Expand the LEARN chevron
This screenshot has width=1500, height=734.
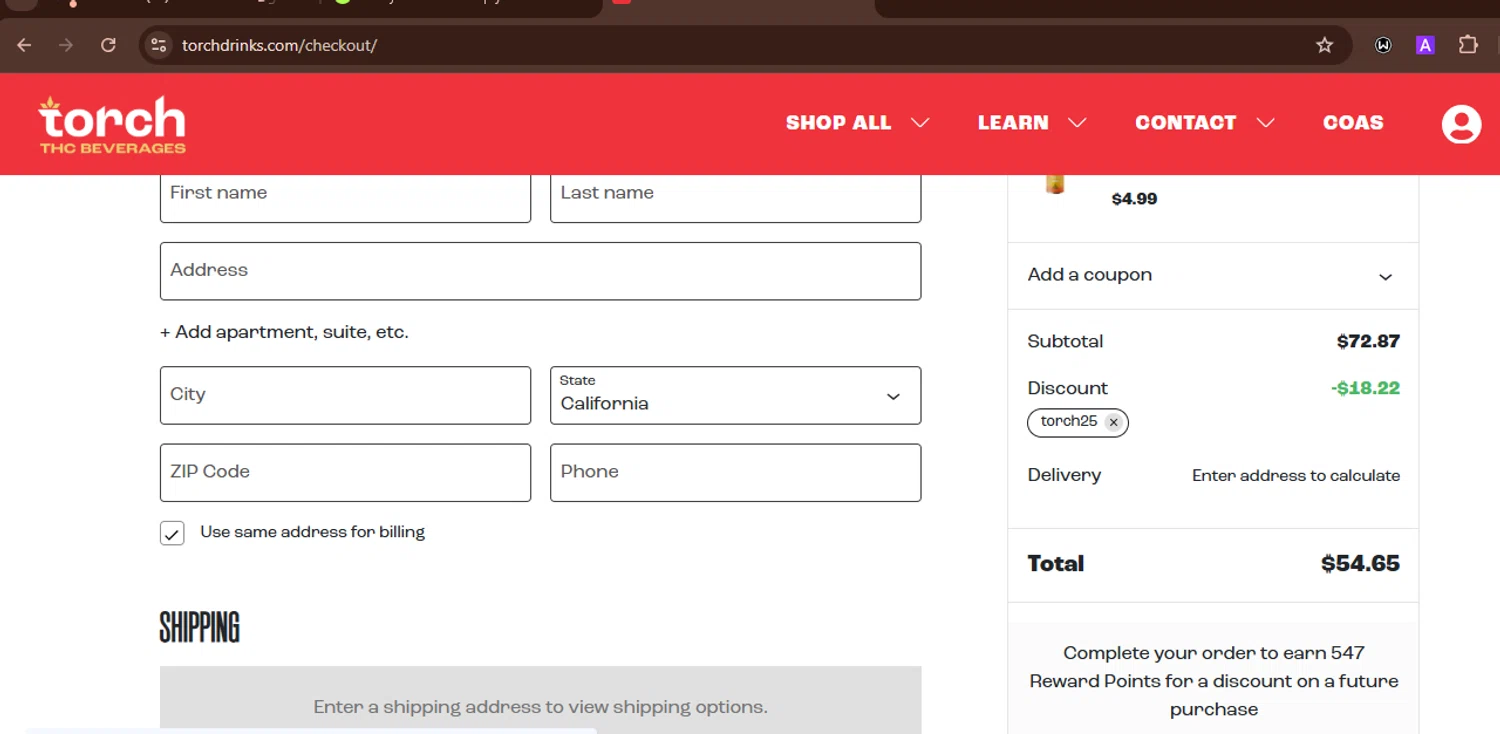1077,123
